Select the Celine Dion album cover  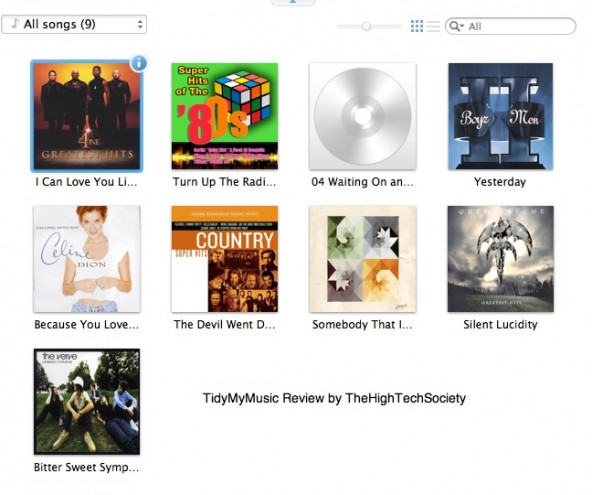(x=87, y=259)
